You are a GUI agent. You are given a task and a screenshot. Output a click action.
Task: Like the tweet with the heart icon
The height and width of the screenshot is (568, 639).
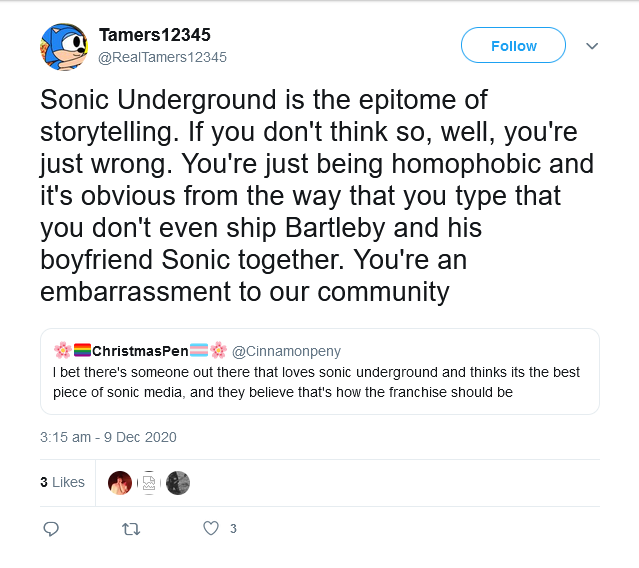[210, 528]
